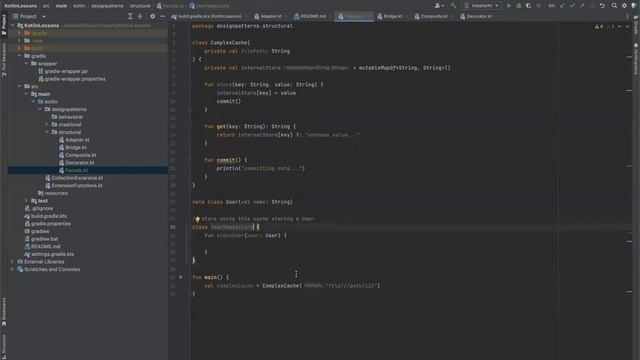The image size is (640, 360).
Task: Expand the creational package node
Action: [x=47, y=124]
